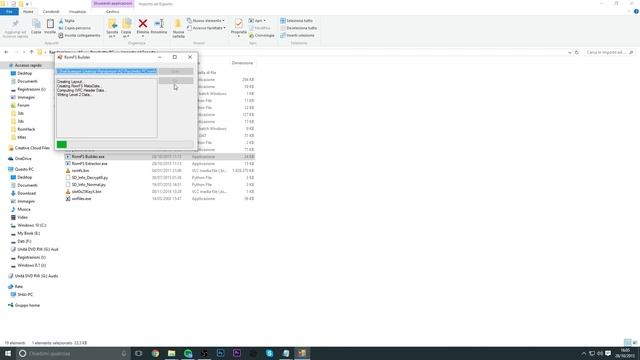Viewport: 640px width, 360px height.
Task: Open the Accesso facilitato dropdown
Action: pyautogui.click(x=207, y=28)
